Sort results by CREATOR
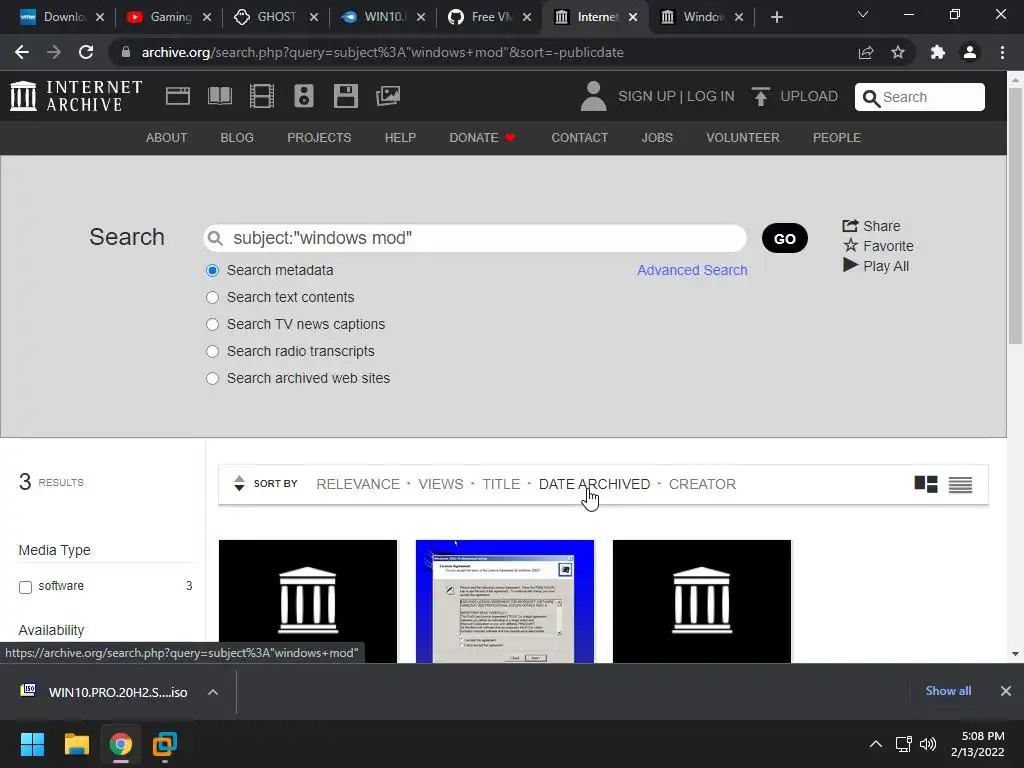This screenshot has width=1024, height=768. (702, 484)
